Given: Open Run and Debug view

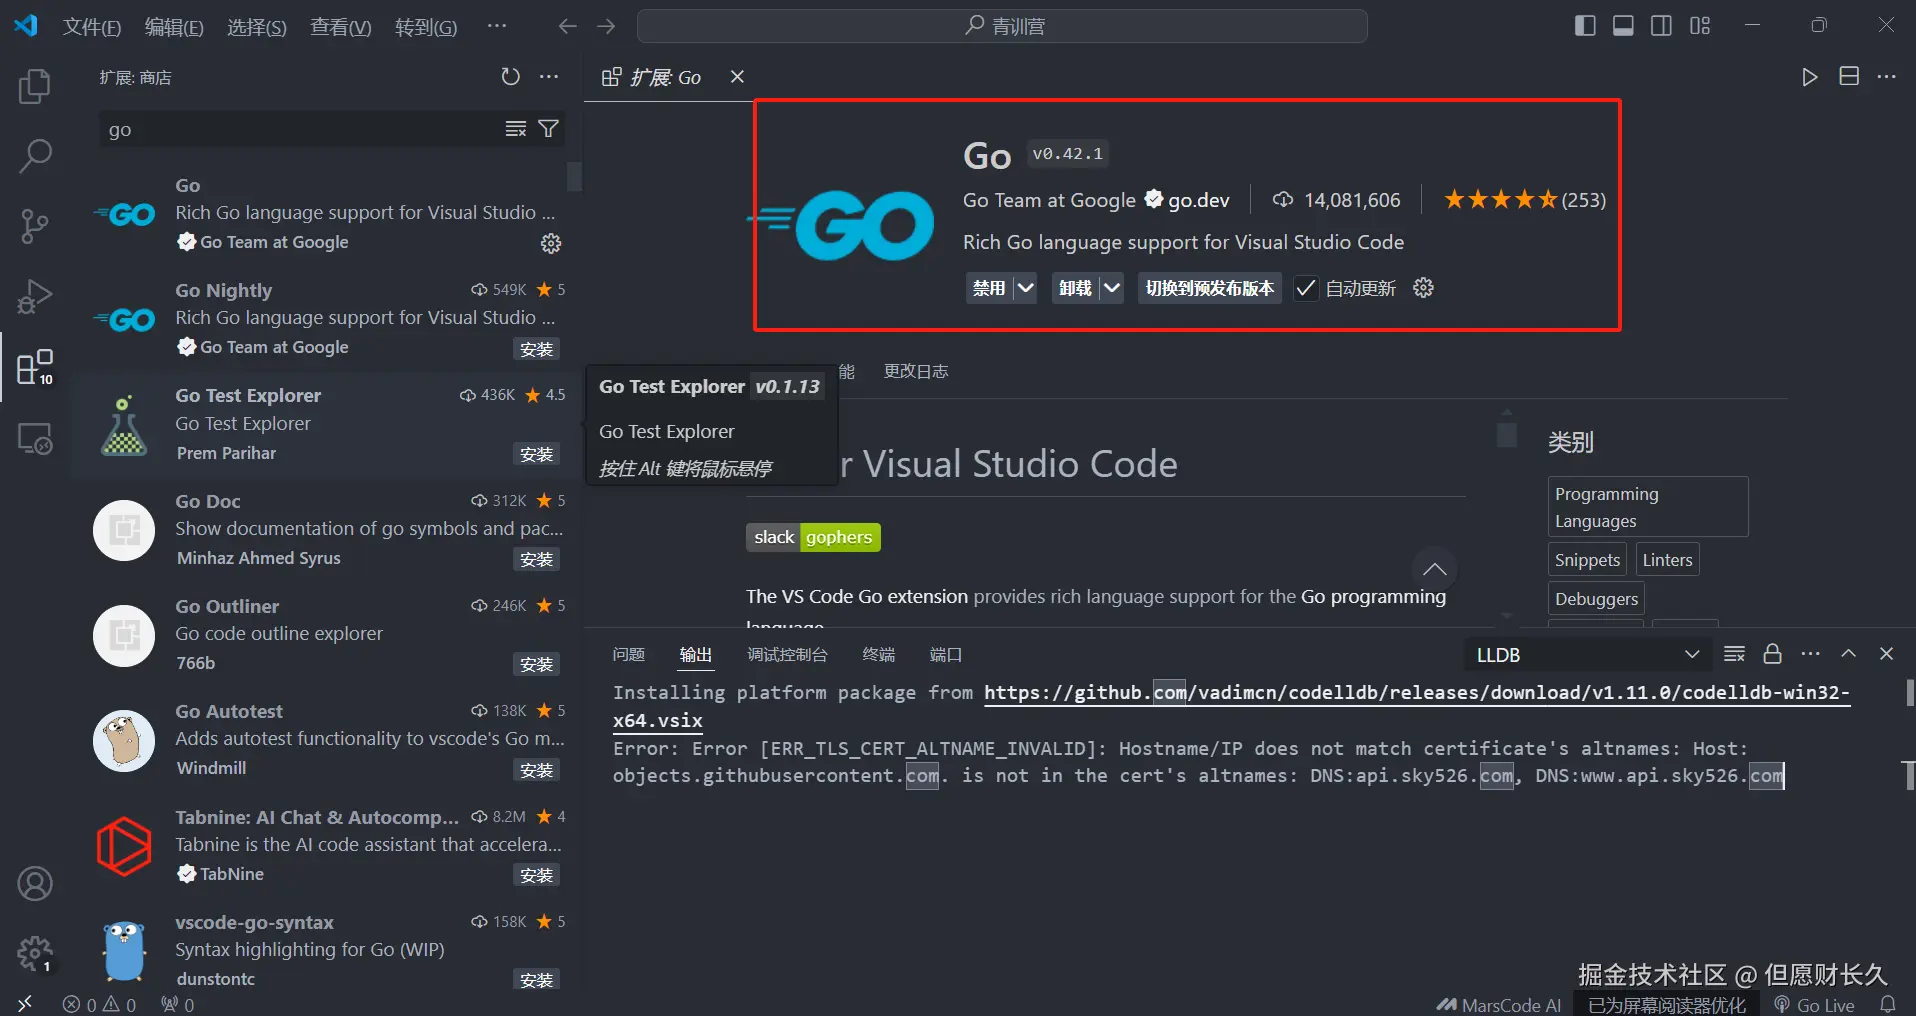Looking at the screenshot, I should pos(35,297).
